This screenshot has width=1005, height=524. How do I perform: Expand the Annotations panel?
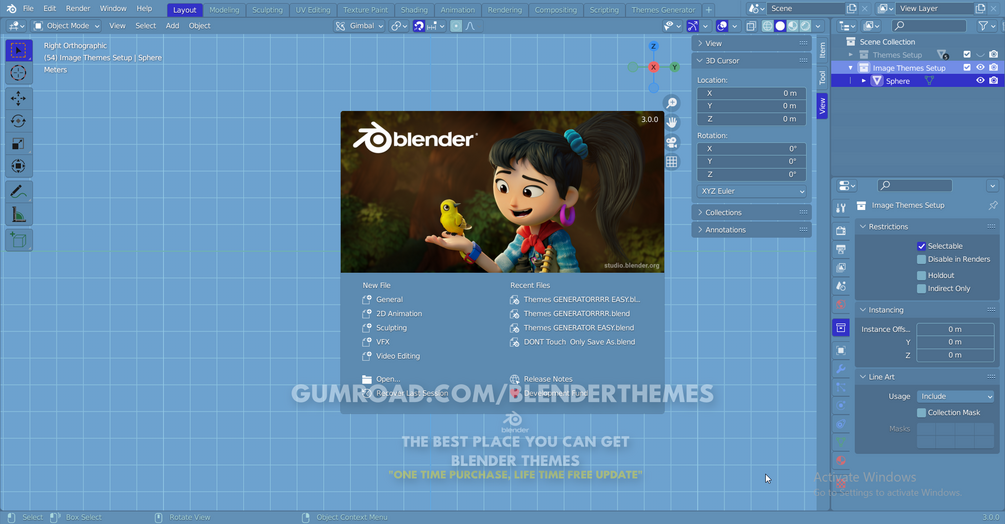(x=752, y=230)
